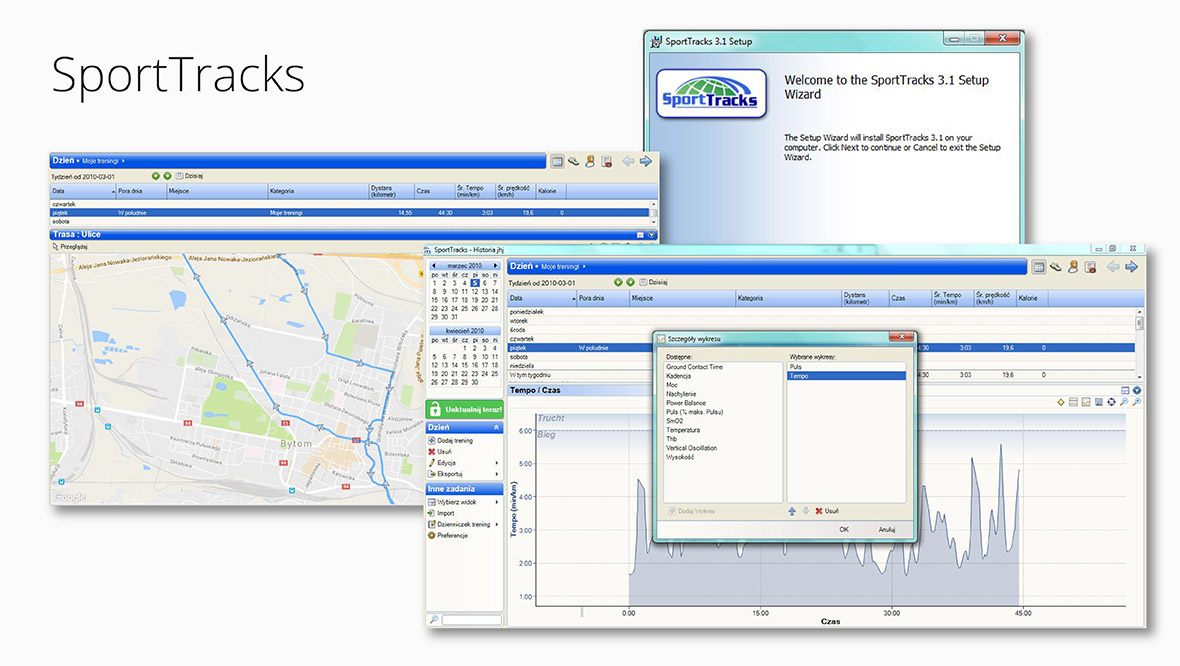Click Dzisiaj in the back window
1180x666 pixels.
[190, 176]
